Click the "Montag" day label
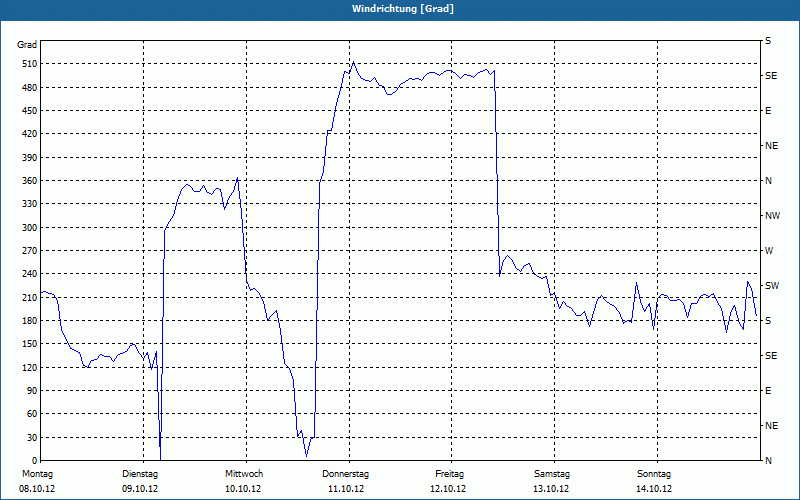Screen dimensions: 800x500 click(x=37, y=474)
